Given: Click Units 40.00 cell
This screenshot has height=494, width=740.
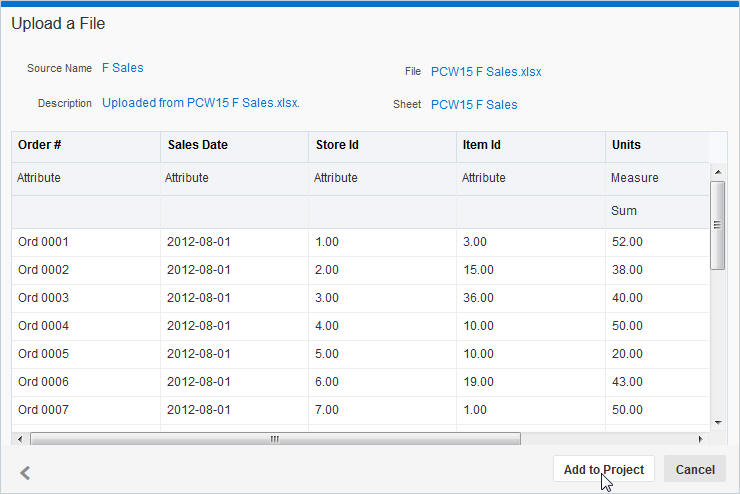Looking at the screenshot, I should click(657, 298).
